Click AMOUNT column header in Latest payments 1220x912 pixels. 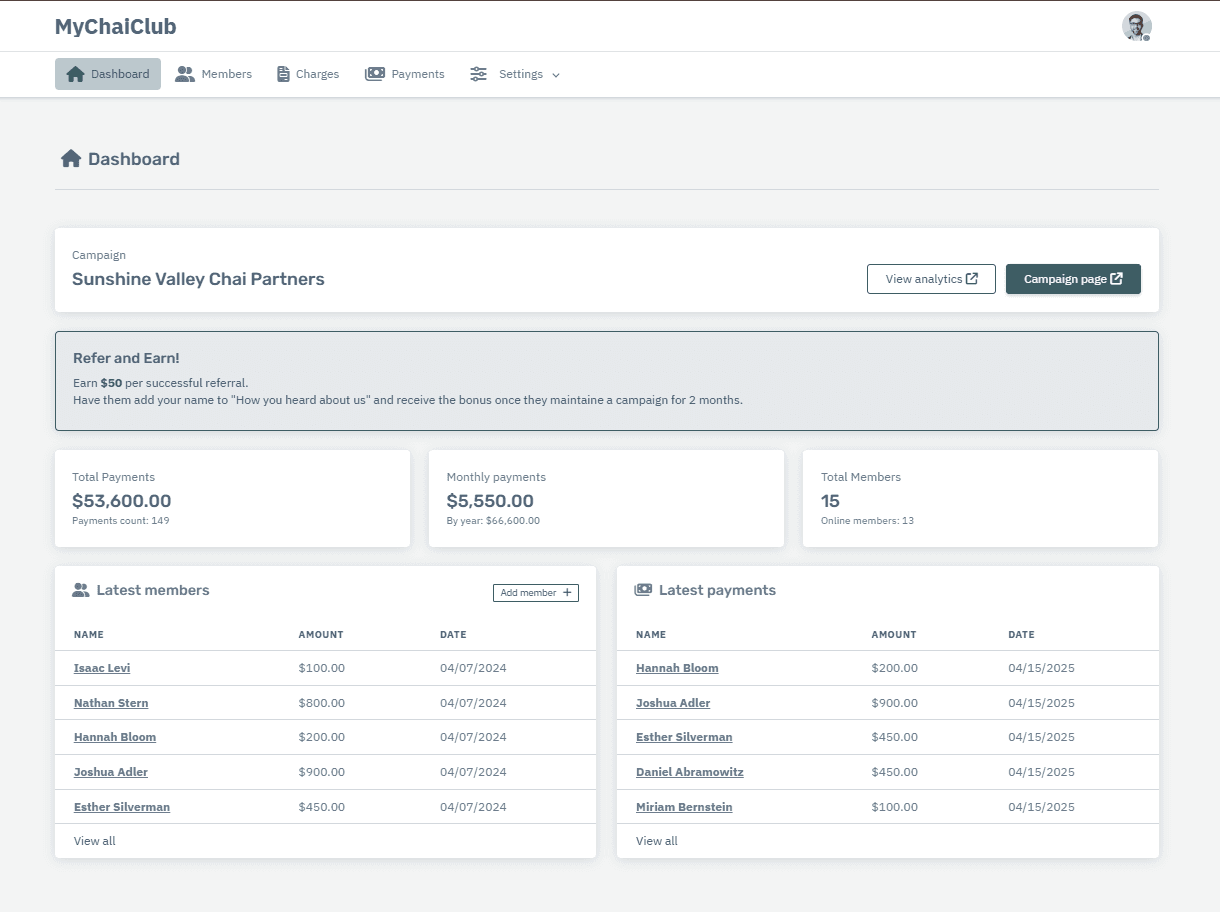point(894,635)
